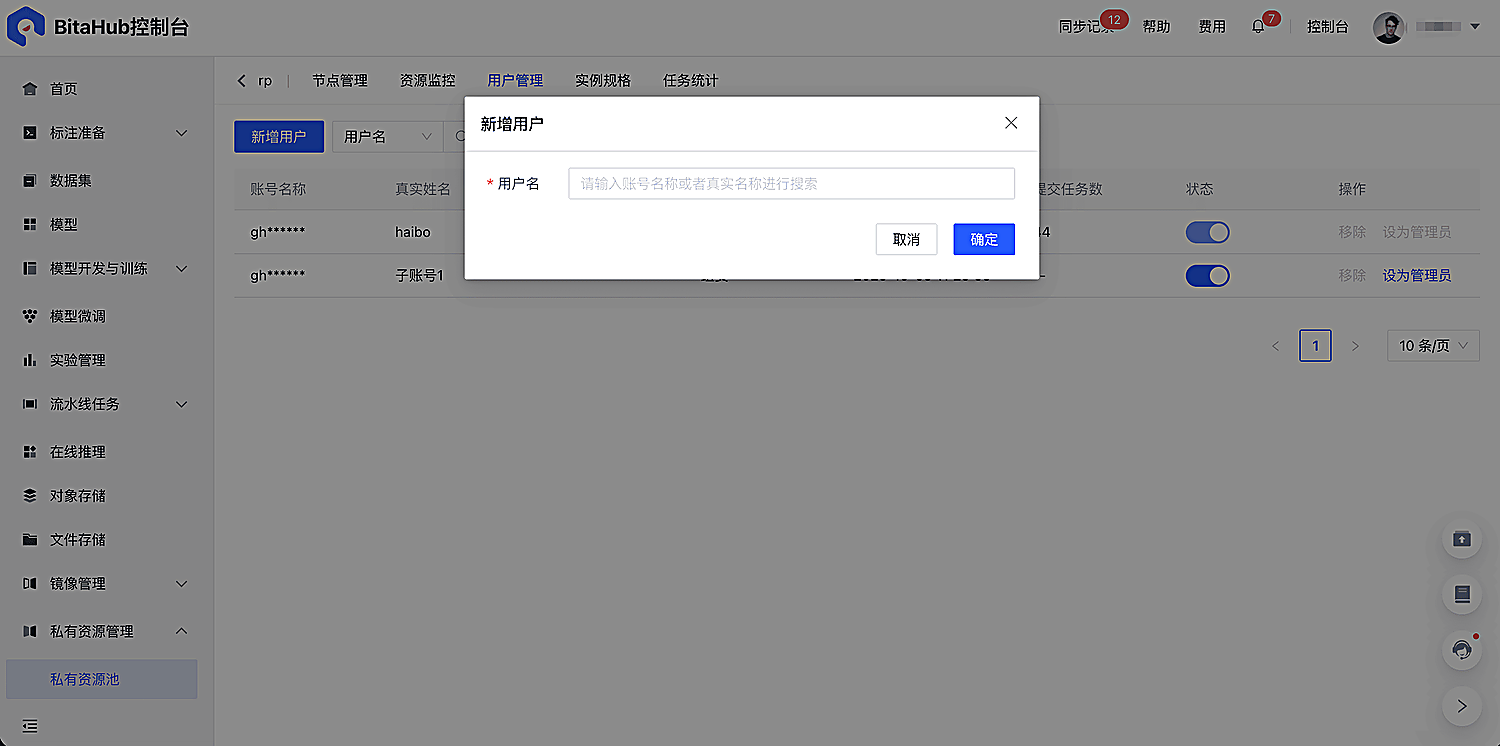Open 控制台 in top bar
This screenshot has height=746, width=1500.
coord(1327,27)
